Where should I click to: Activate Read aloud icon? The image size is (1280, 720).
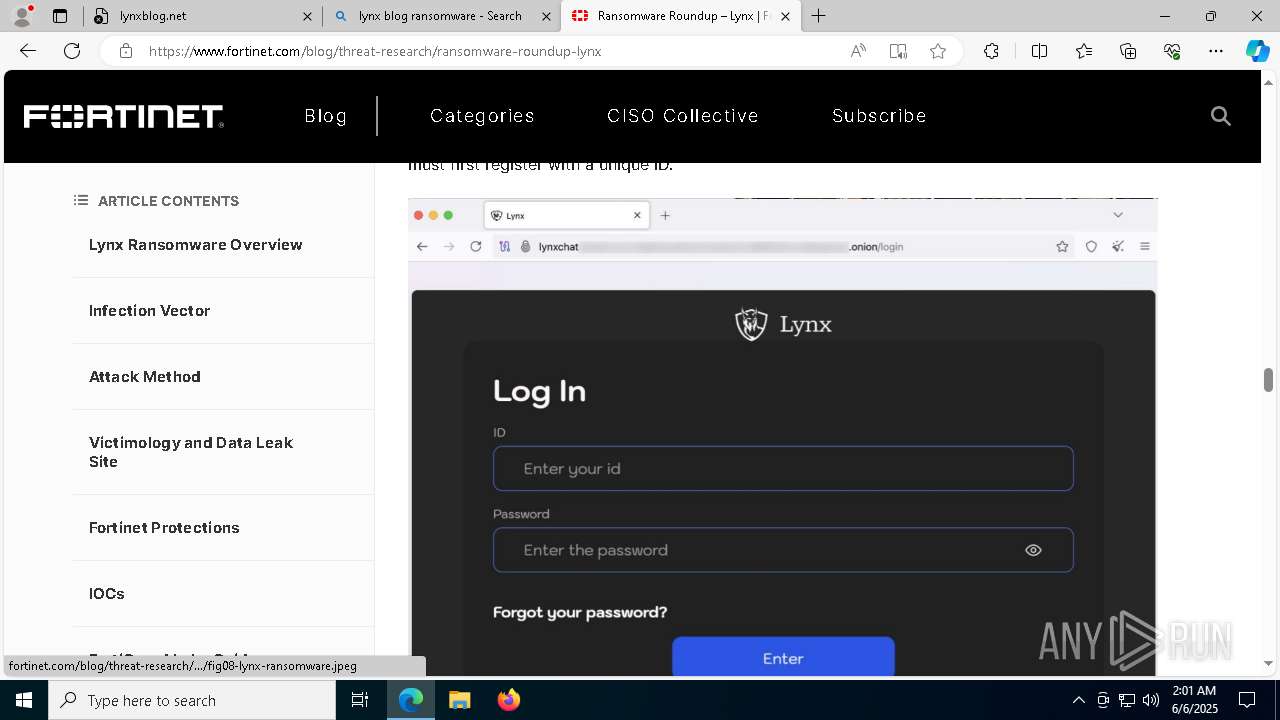[x=858, y=51]
